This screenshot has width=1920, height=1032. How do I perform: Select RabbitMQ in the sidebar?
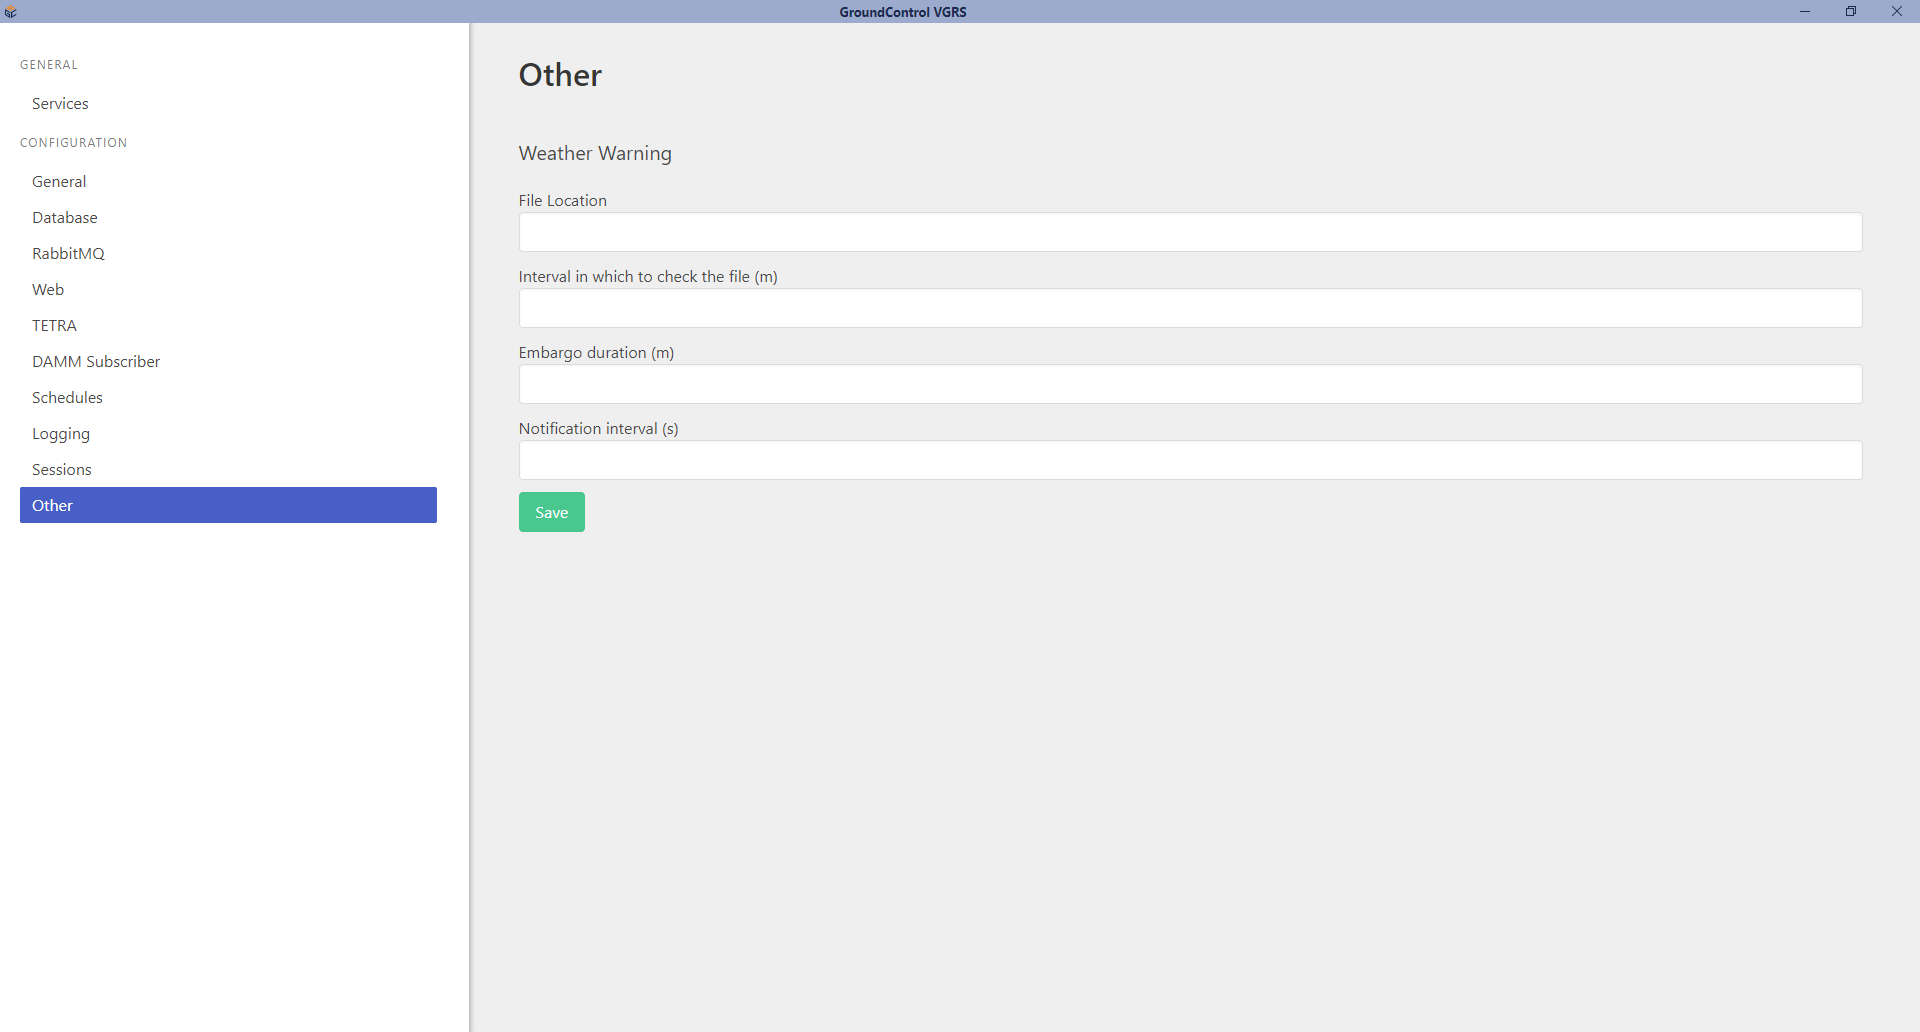click(x=68, y=254)
